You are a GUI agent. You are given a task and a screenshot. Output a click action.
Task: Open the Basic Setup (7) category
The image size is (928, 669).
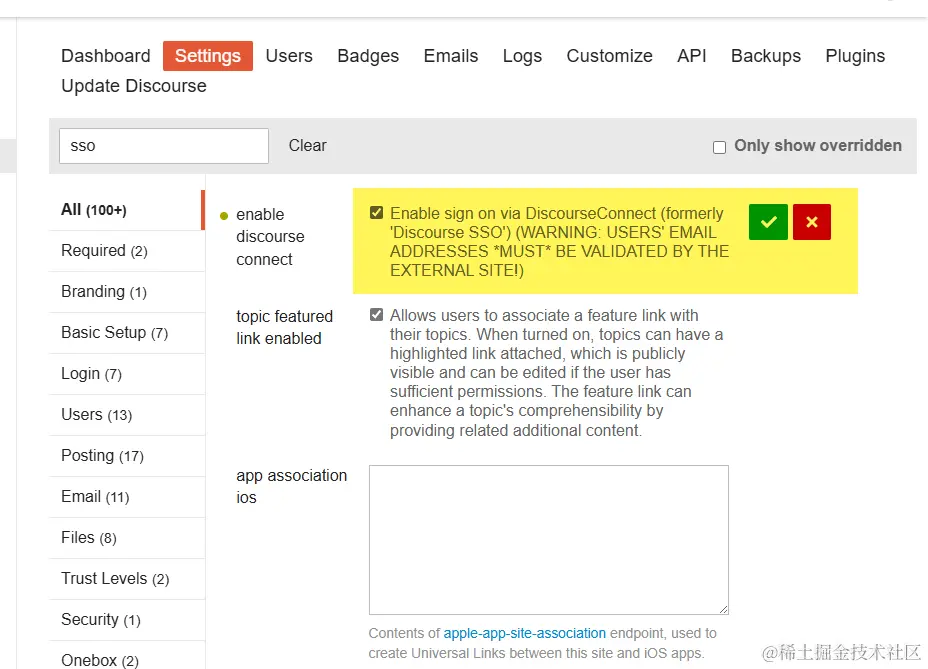pos(127,333)
